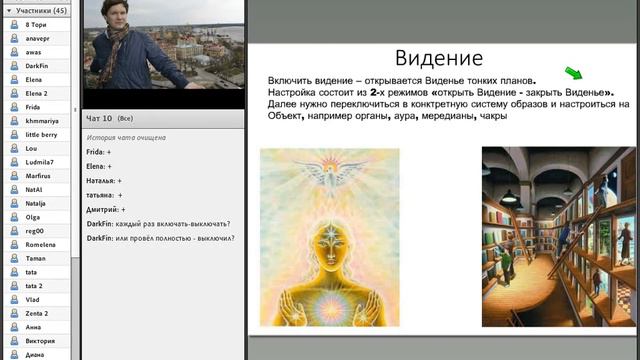Click the library illustration on the slide
This screenshot has width=640, height=360.
click(559, 237)
